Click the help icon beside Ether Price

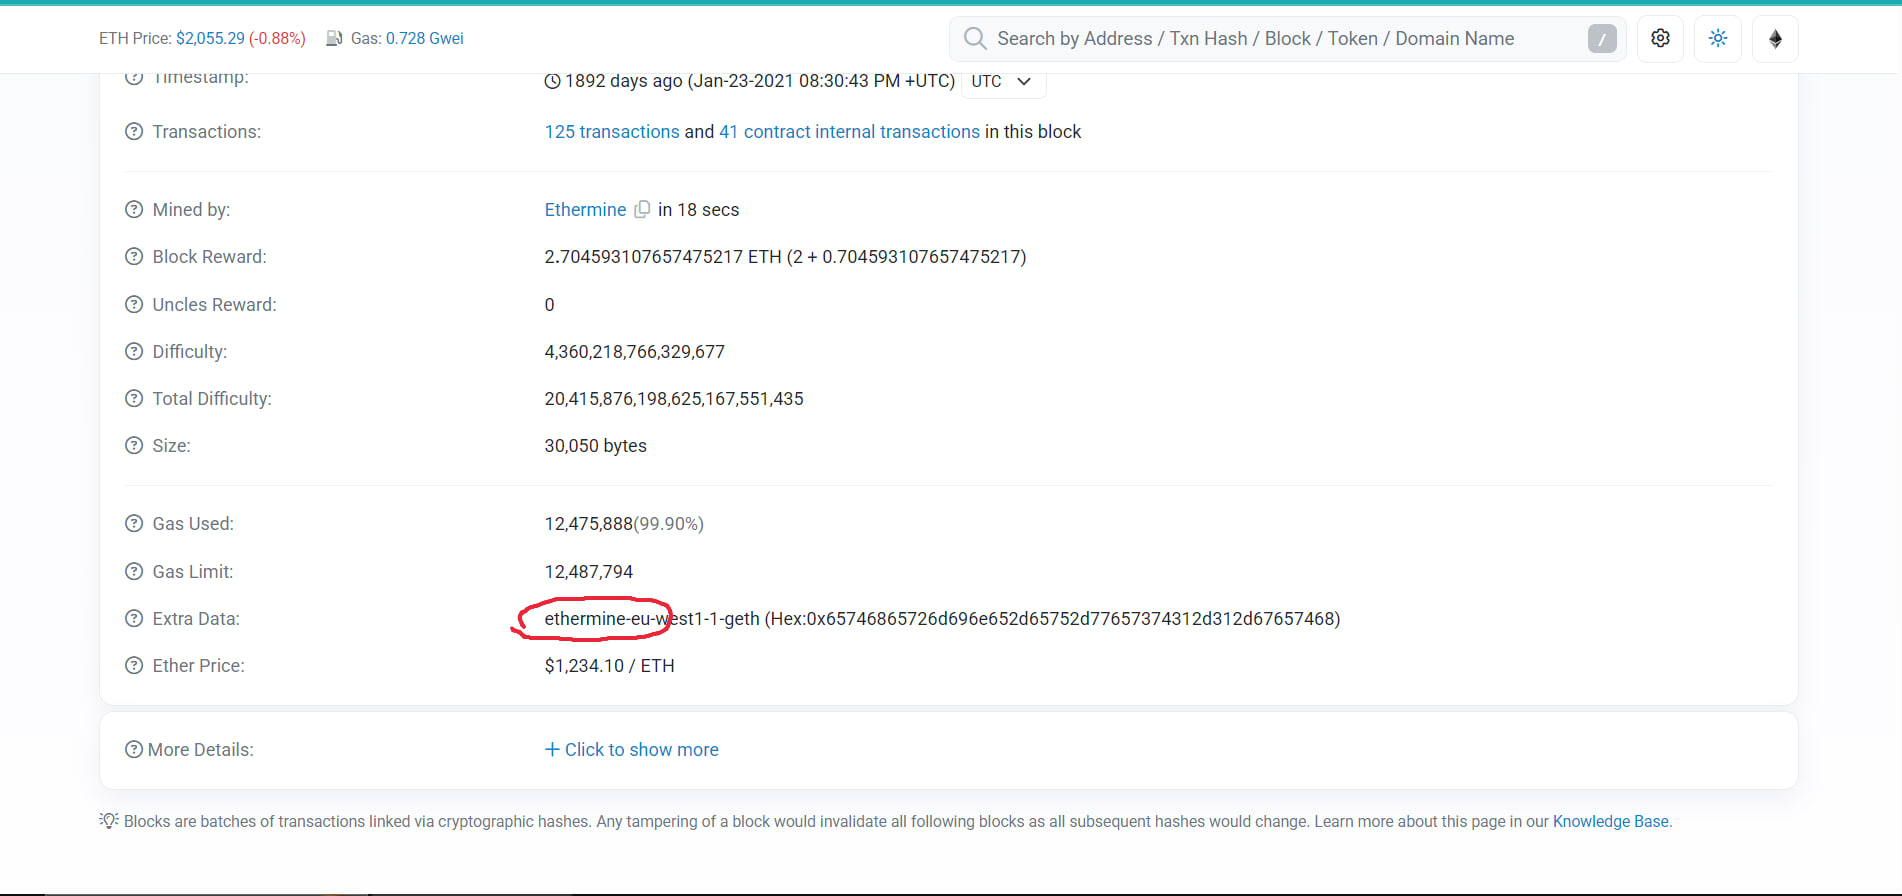pyautogui.click(x=134, y=666)
